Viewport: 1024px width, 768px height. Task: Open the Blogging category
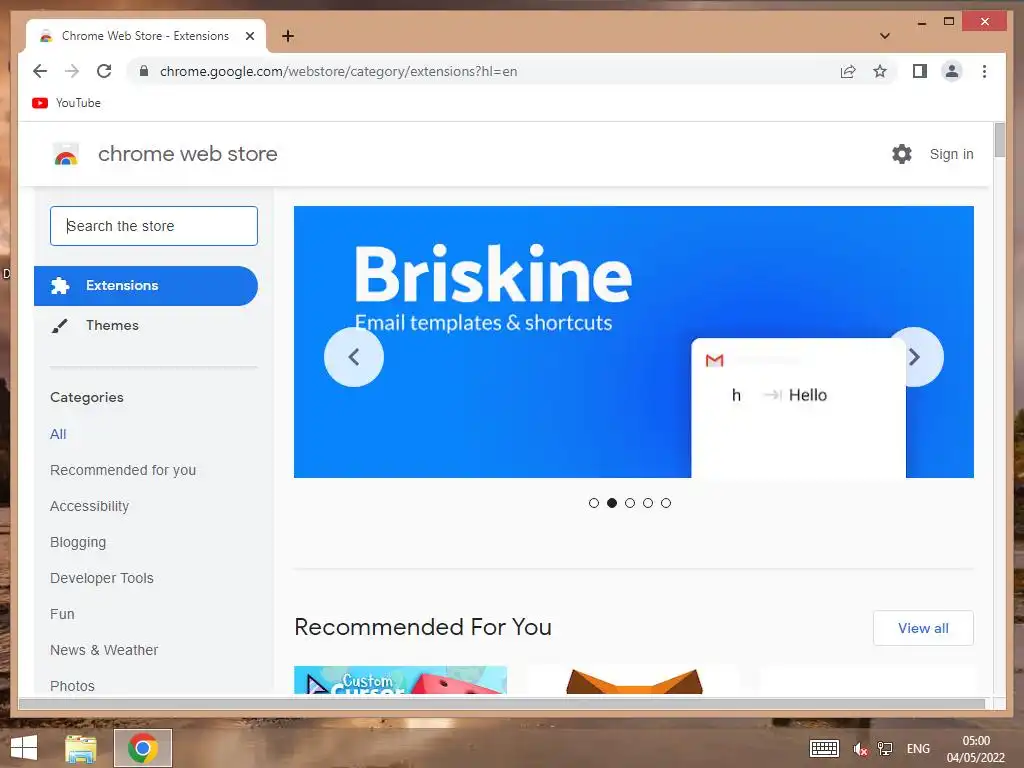click(78, 542)
